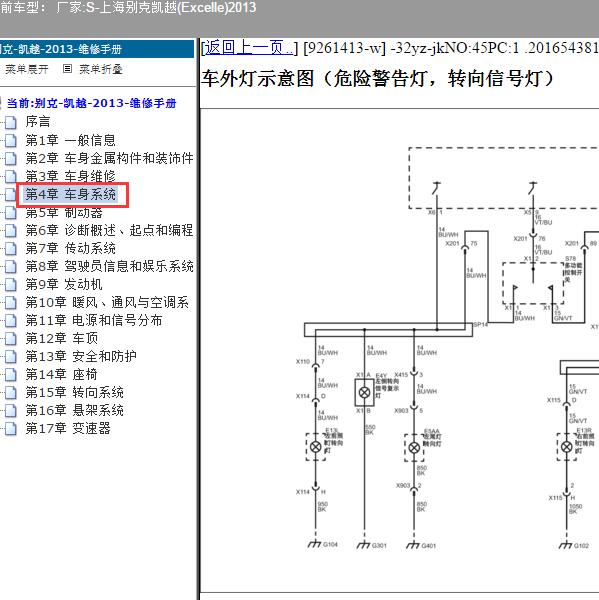This screenshot has width=599, height=600.
Task: Click the page icon beside 第12章 车顶
Action: 11,338
